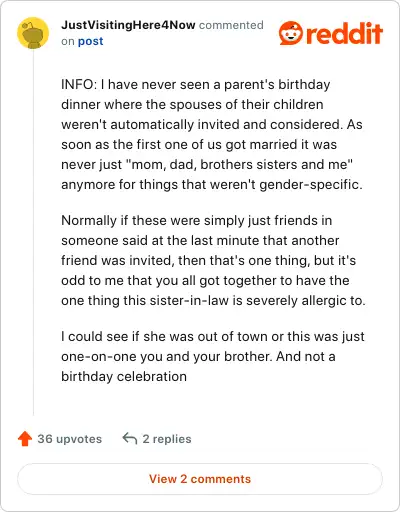Click the "INFO:" label starting the comment
Image resolution: width=400 pixels, height=512 pixels.
(79, 84)
